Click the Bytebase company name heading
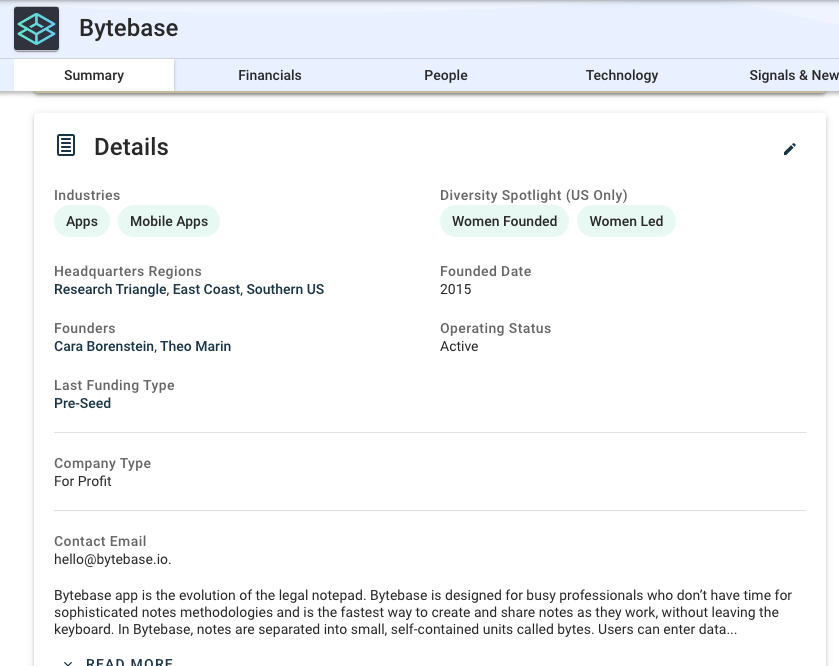The width and height of the screenshot is (839, 666). pyautogui.click(x=128, y=28)
